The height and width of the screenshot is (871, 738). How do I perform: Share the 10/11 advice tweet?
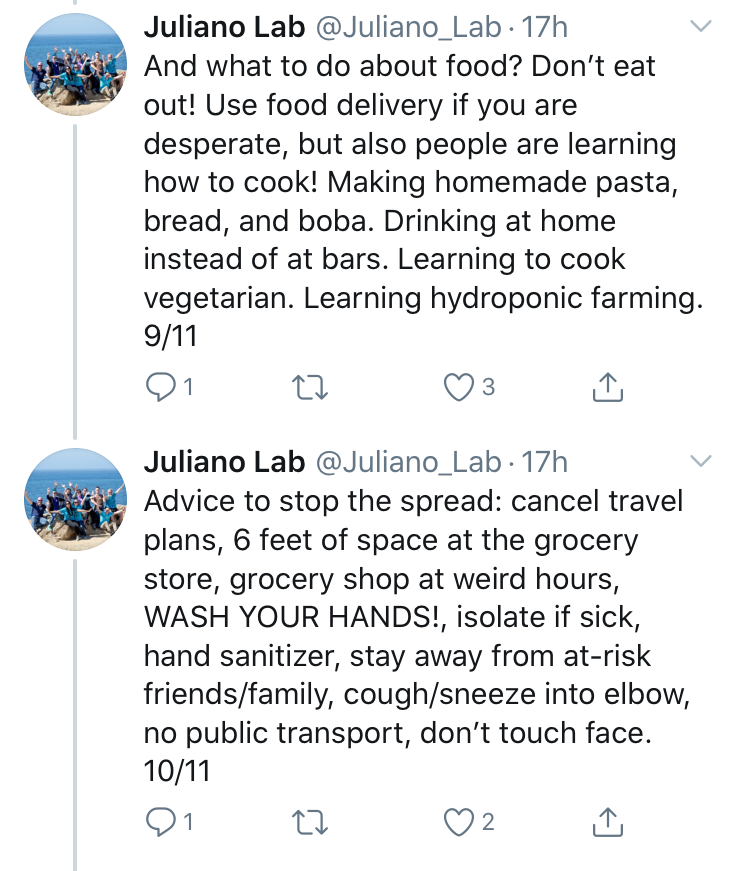pyautogui.click(x=608, y=822)
